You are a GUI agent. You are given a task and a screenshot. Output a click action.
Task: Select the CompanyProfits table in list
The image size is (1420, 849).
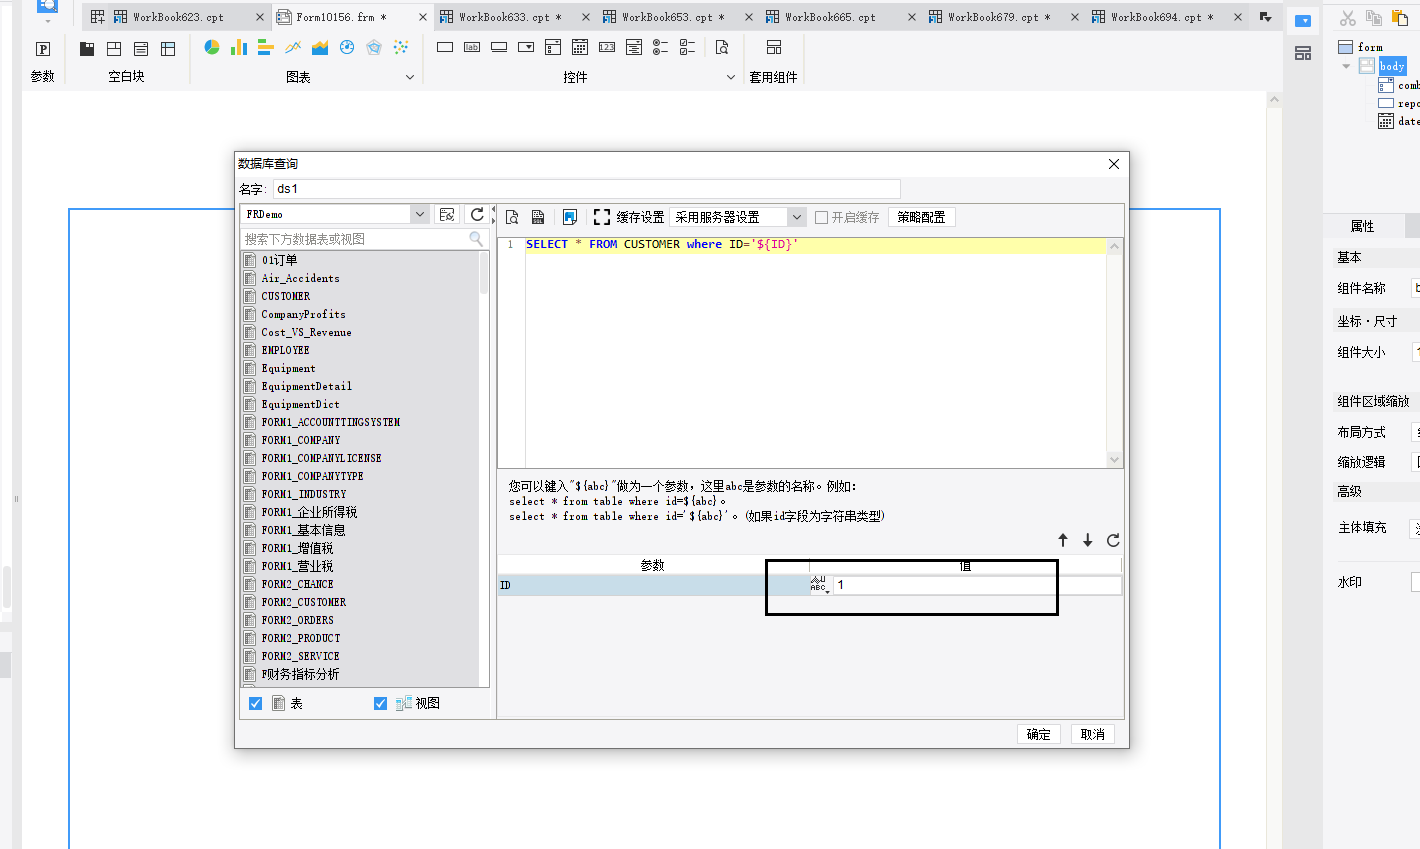[304, 314]
